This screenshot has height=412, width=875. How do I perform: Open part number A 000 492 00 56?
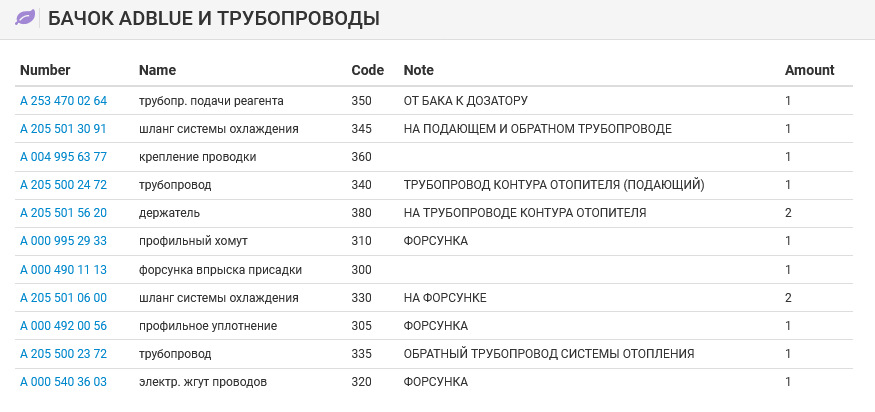coord(63,325)
